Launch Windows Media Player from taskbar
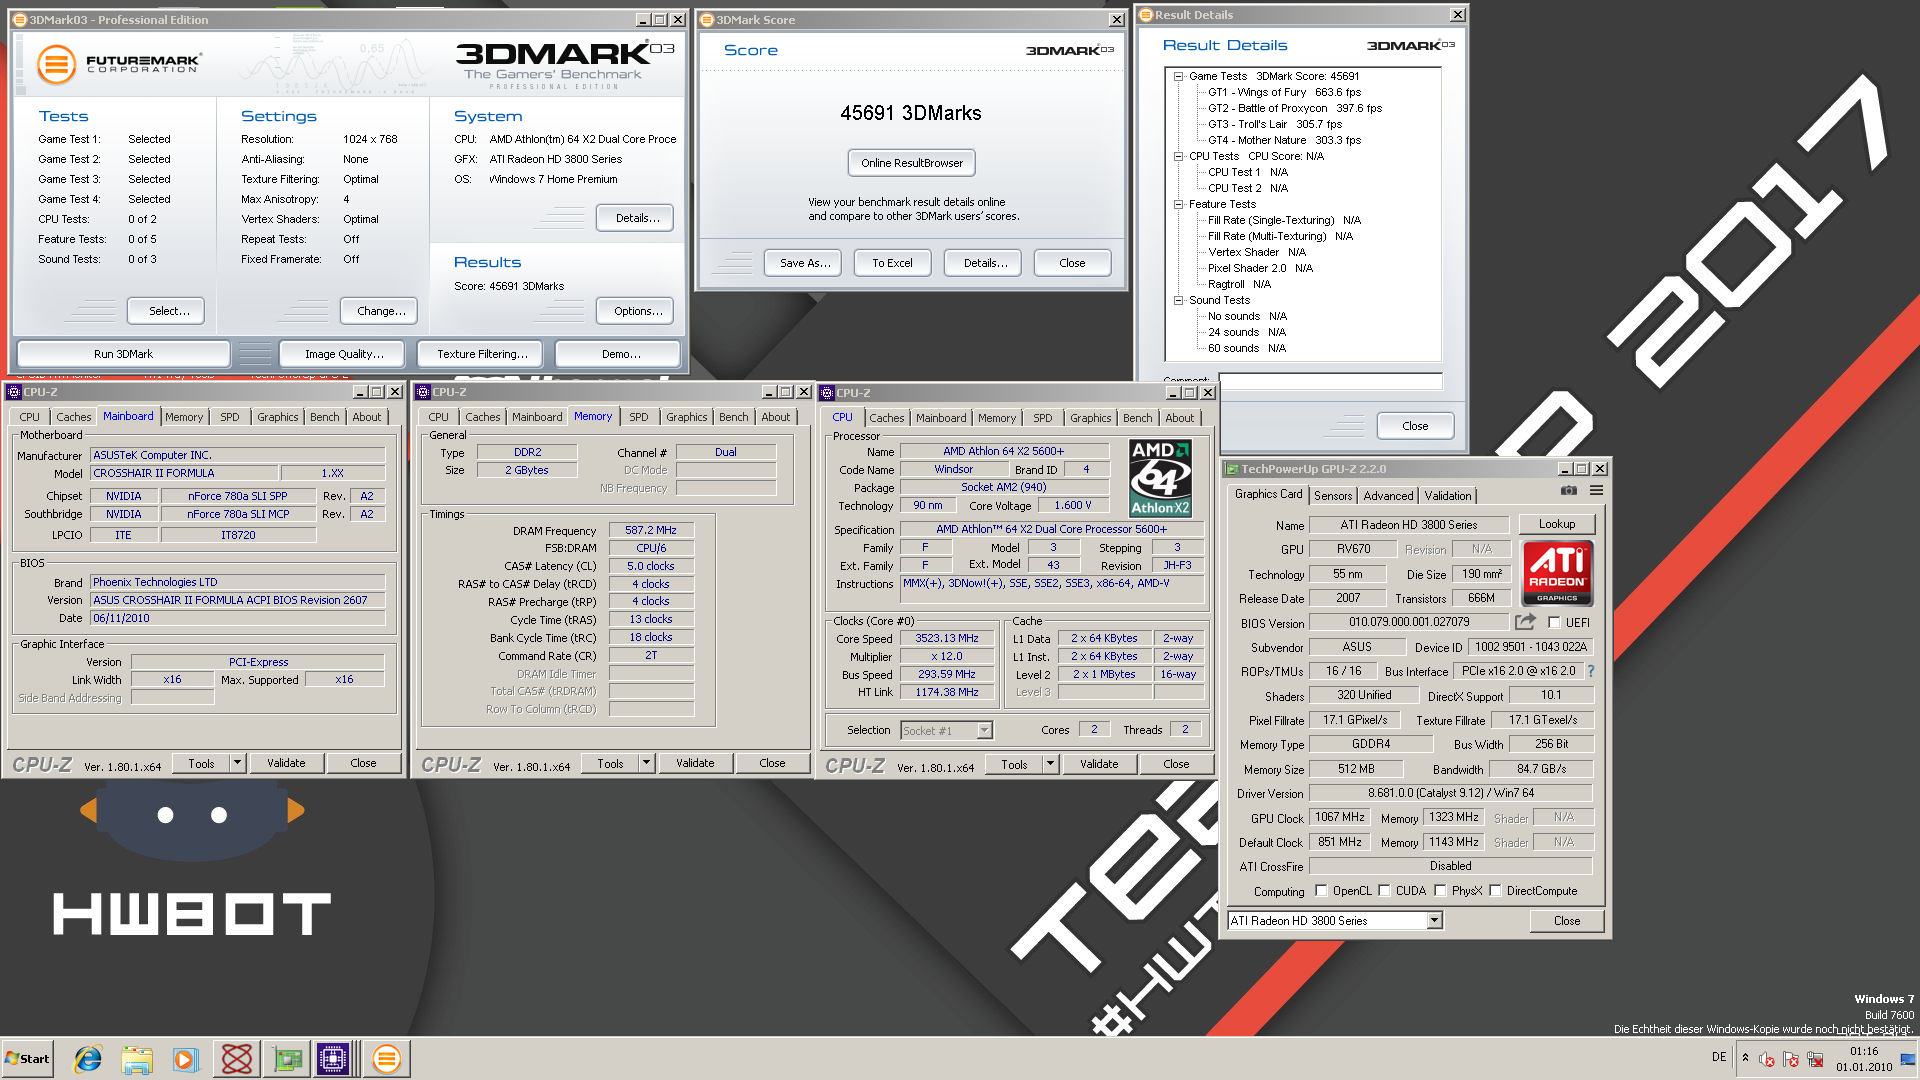The image size is (1920, 1080). [186, 1059]
